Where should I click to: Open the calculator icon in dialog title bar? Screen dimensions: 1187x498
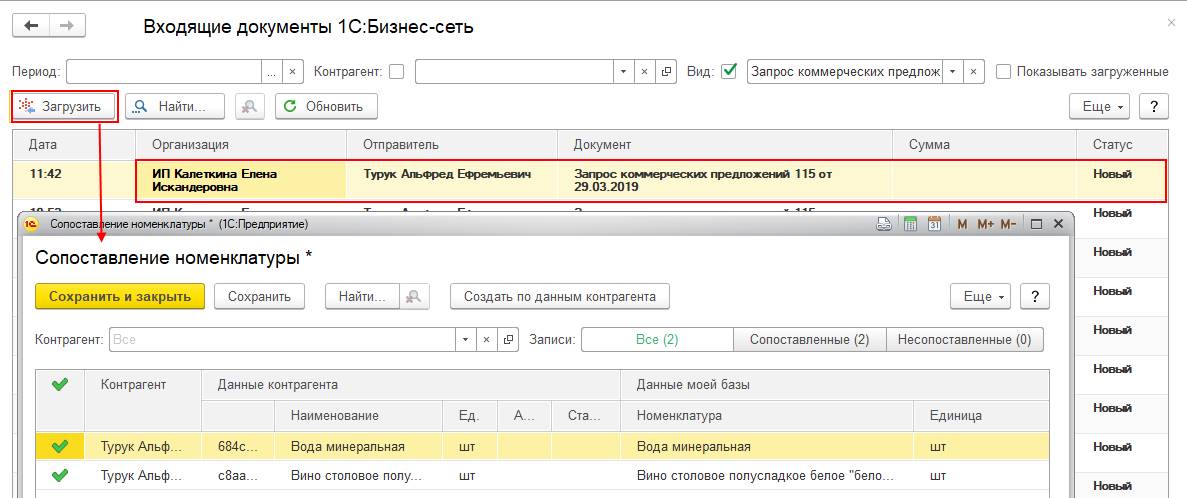(910, 224)
